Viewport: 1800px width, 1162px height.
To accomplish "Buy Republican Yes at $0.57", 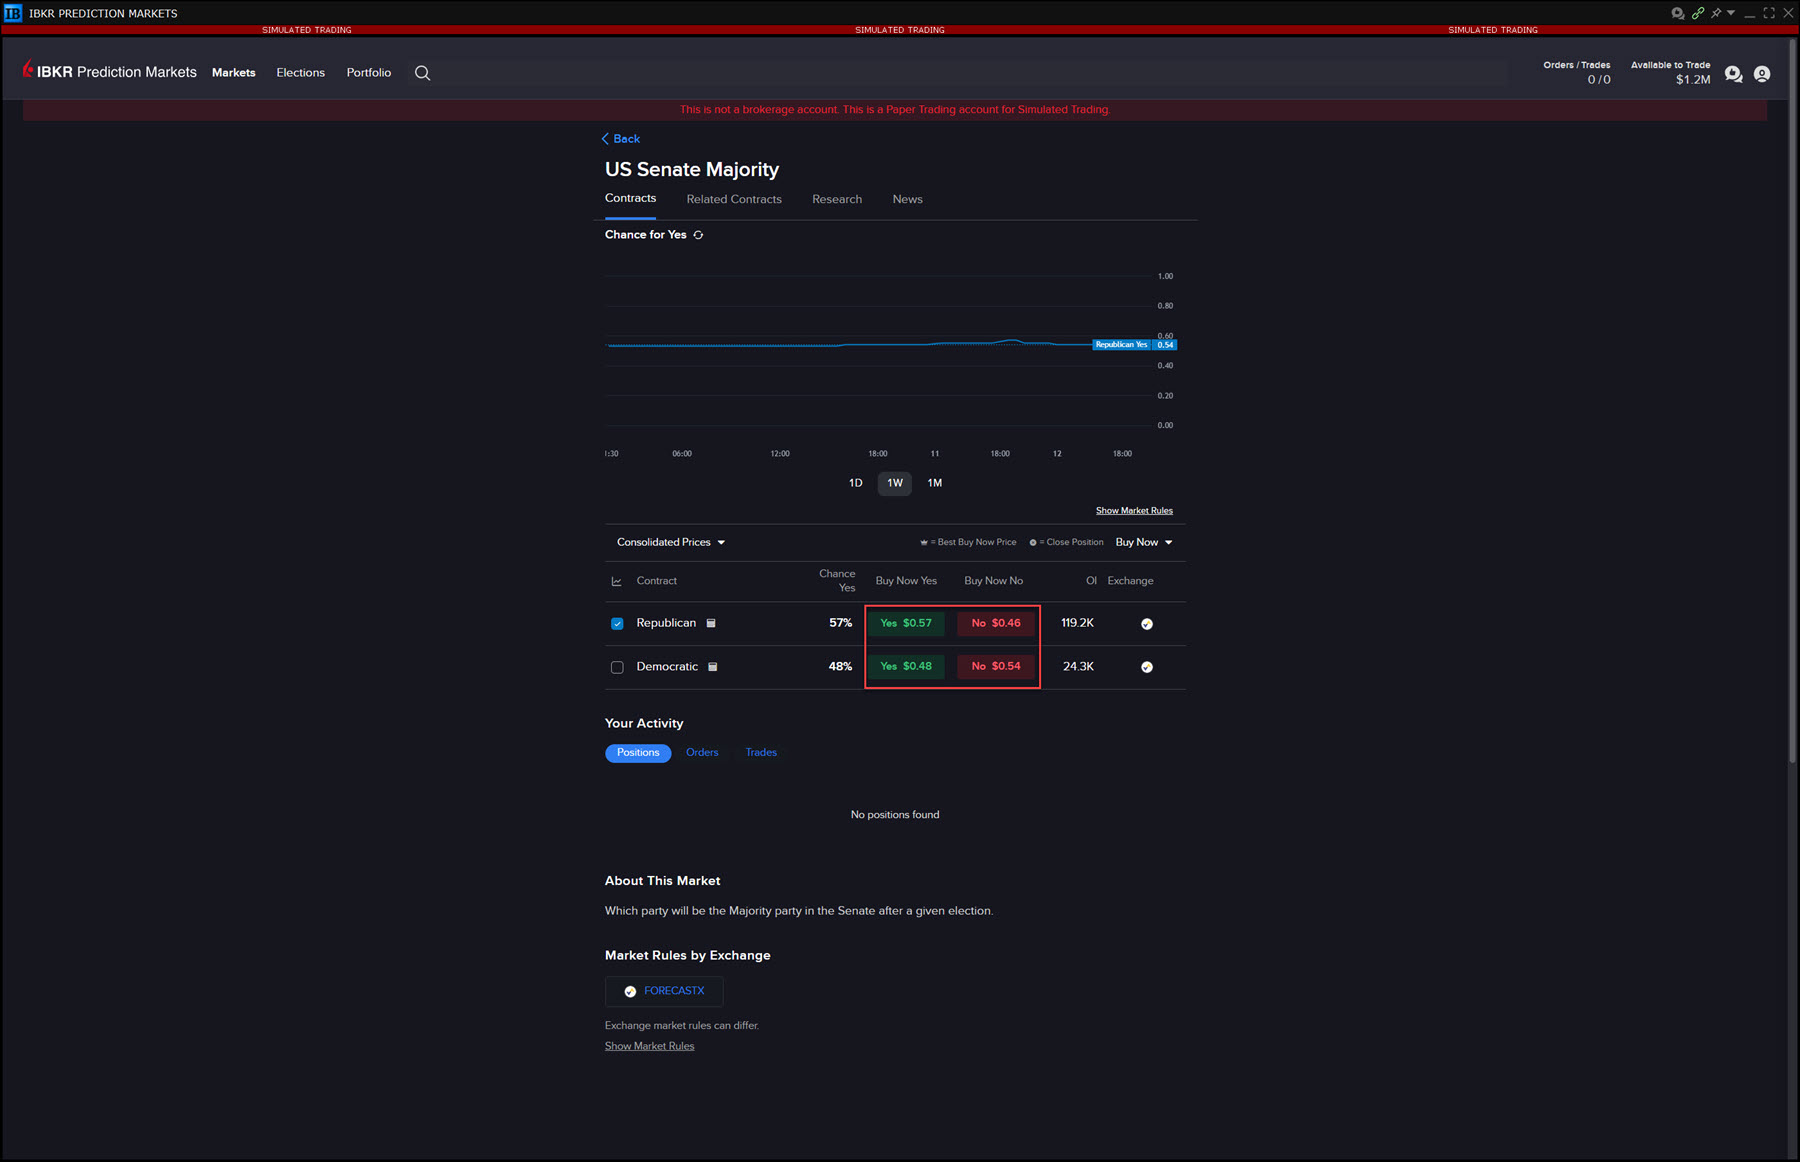I will click(906, 623).
